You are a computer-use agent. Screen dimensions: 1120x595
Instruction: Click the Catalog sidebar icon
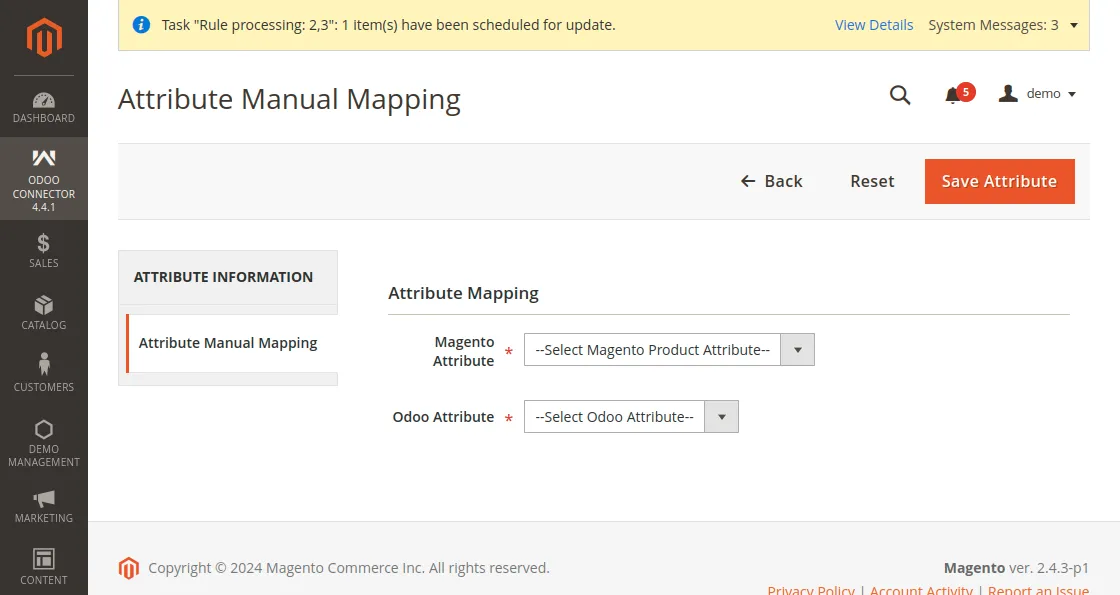pos(44,312)
